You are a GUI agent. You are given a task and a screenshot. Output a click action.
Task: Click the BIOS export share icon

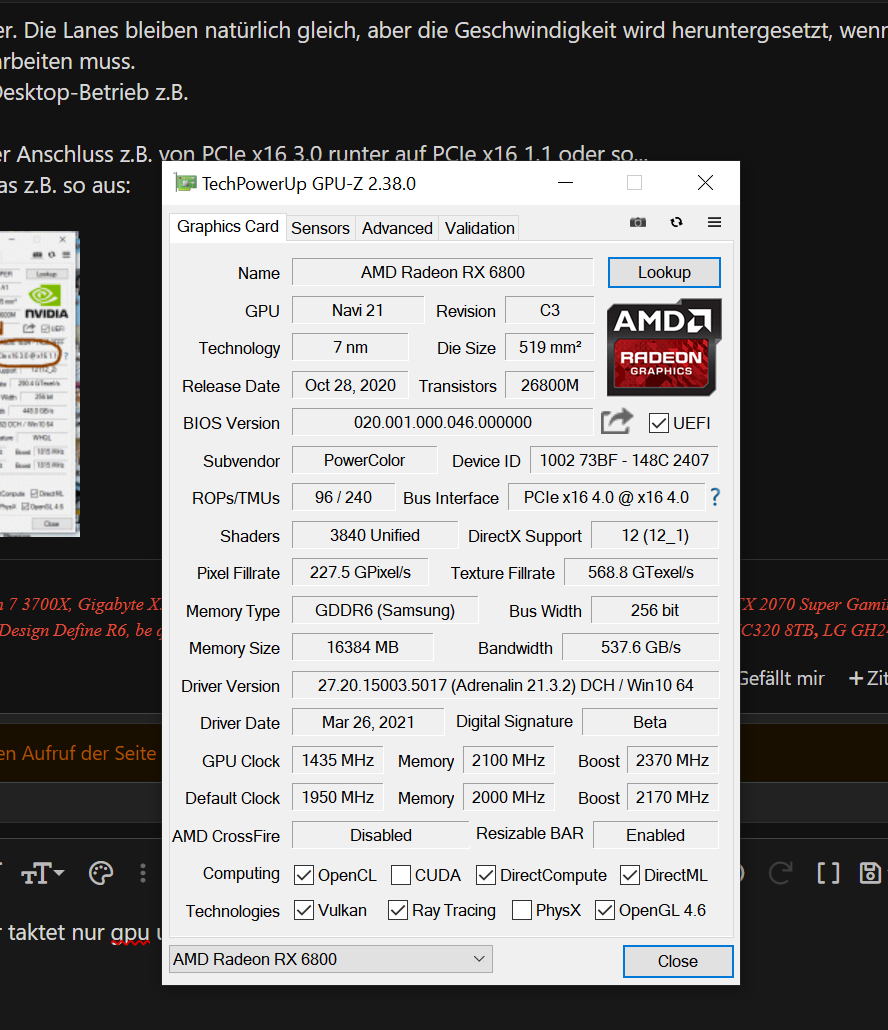click(x=617, y=422)
